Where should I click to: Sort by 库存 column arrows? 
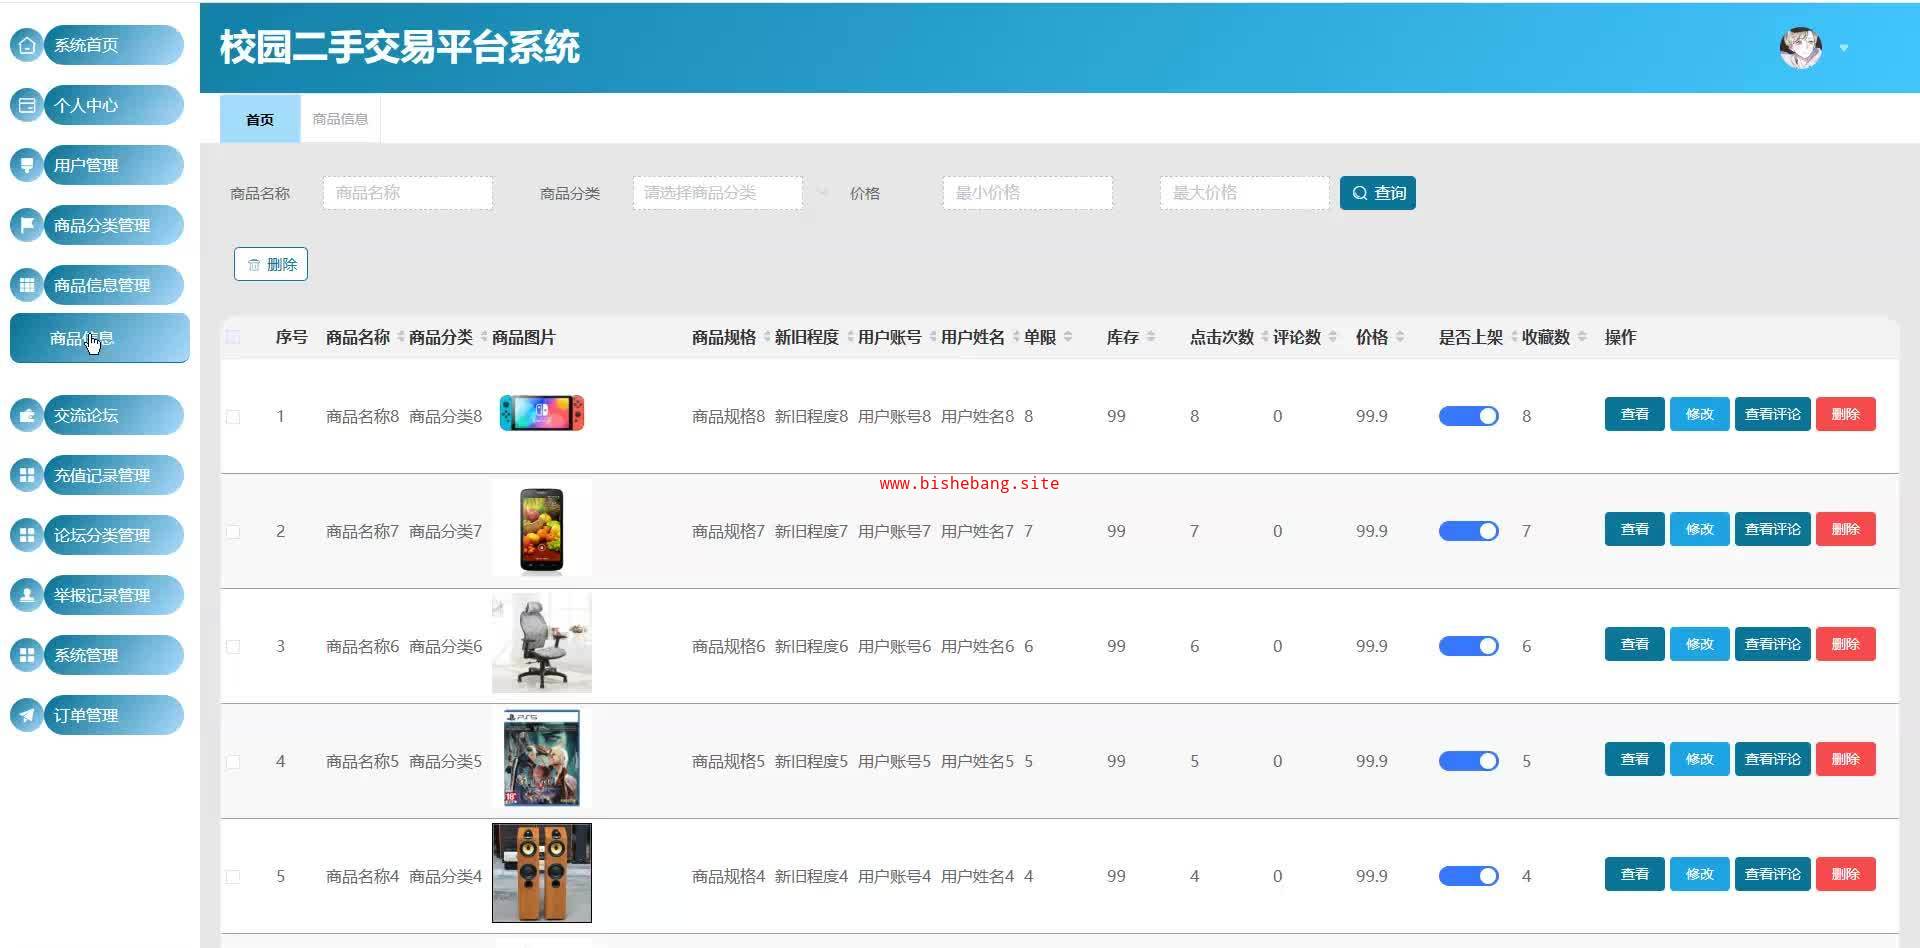click(1150, 337)
